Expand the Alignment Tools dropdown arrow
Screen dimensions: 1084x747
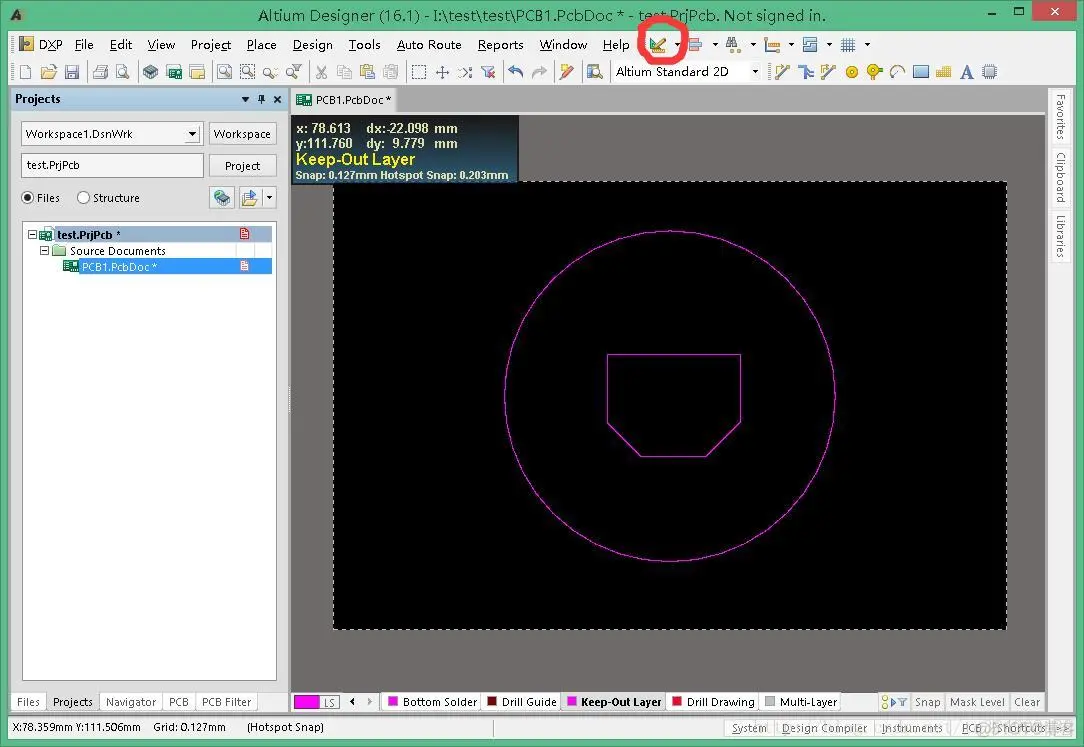pyautogui.click(x=715, y=45)
